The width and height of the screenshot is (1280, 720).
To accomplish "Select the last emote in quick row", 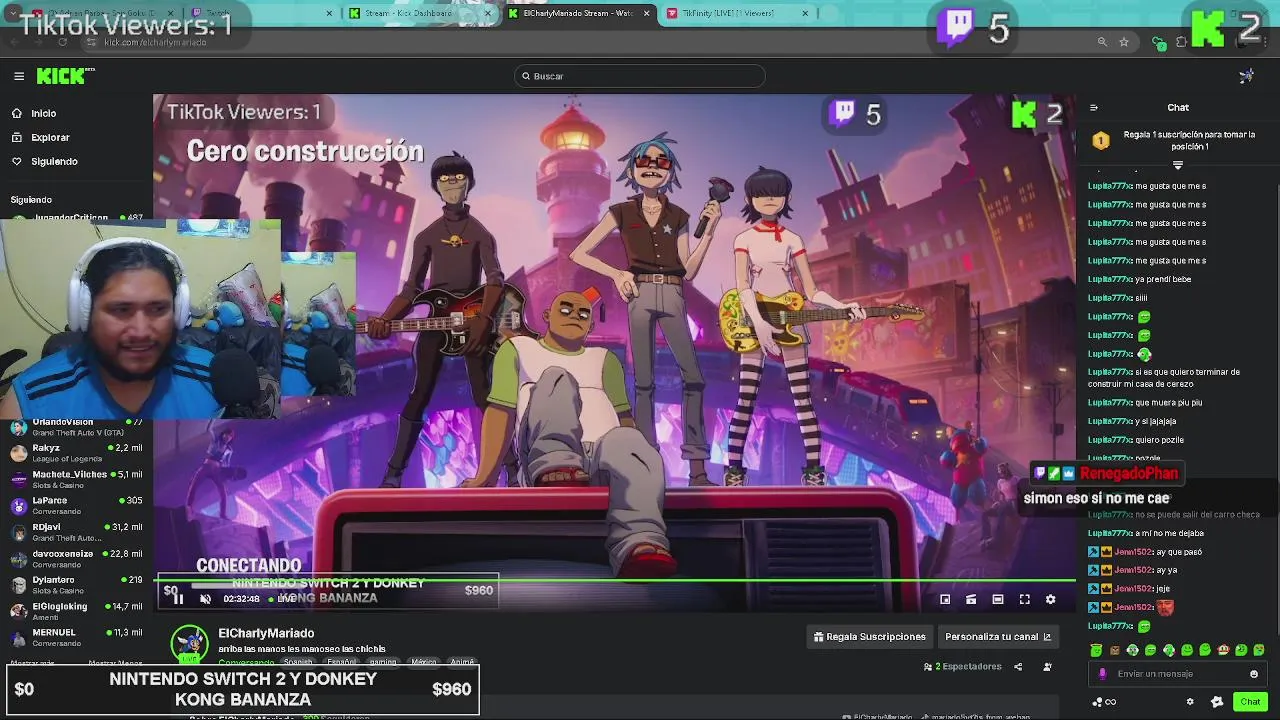I will point(1259,650).
